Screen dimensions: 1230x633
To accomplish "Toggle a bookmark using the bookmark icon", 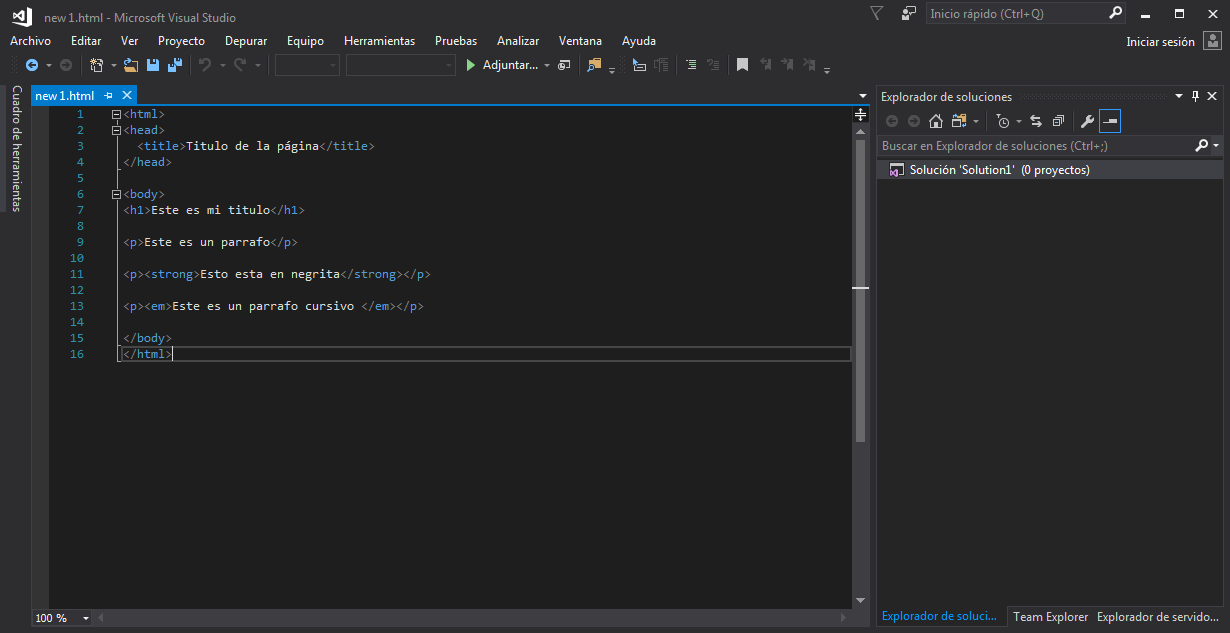I will 744,64.
